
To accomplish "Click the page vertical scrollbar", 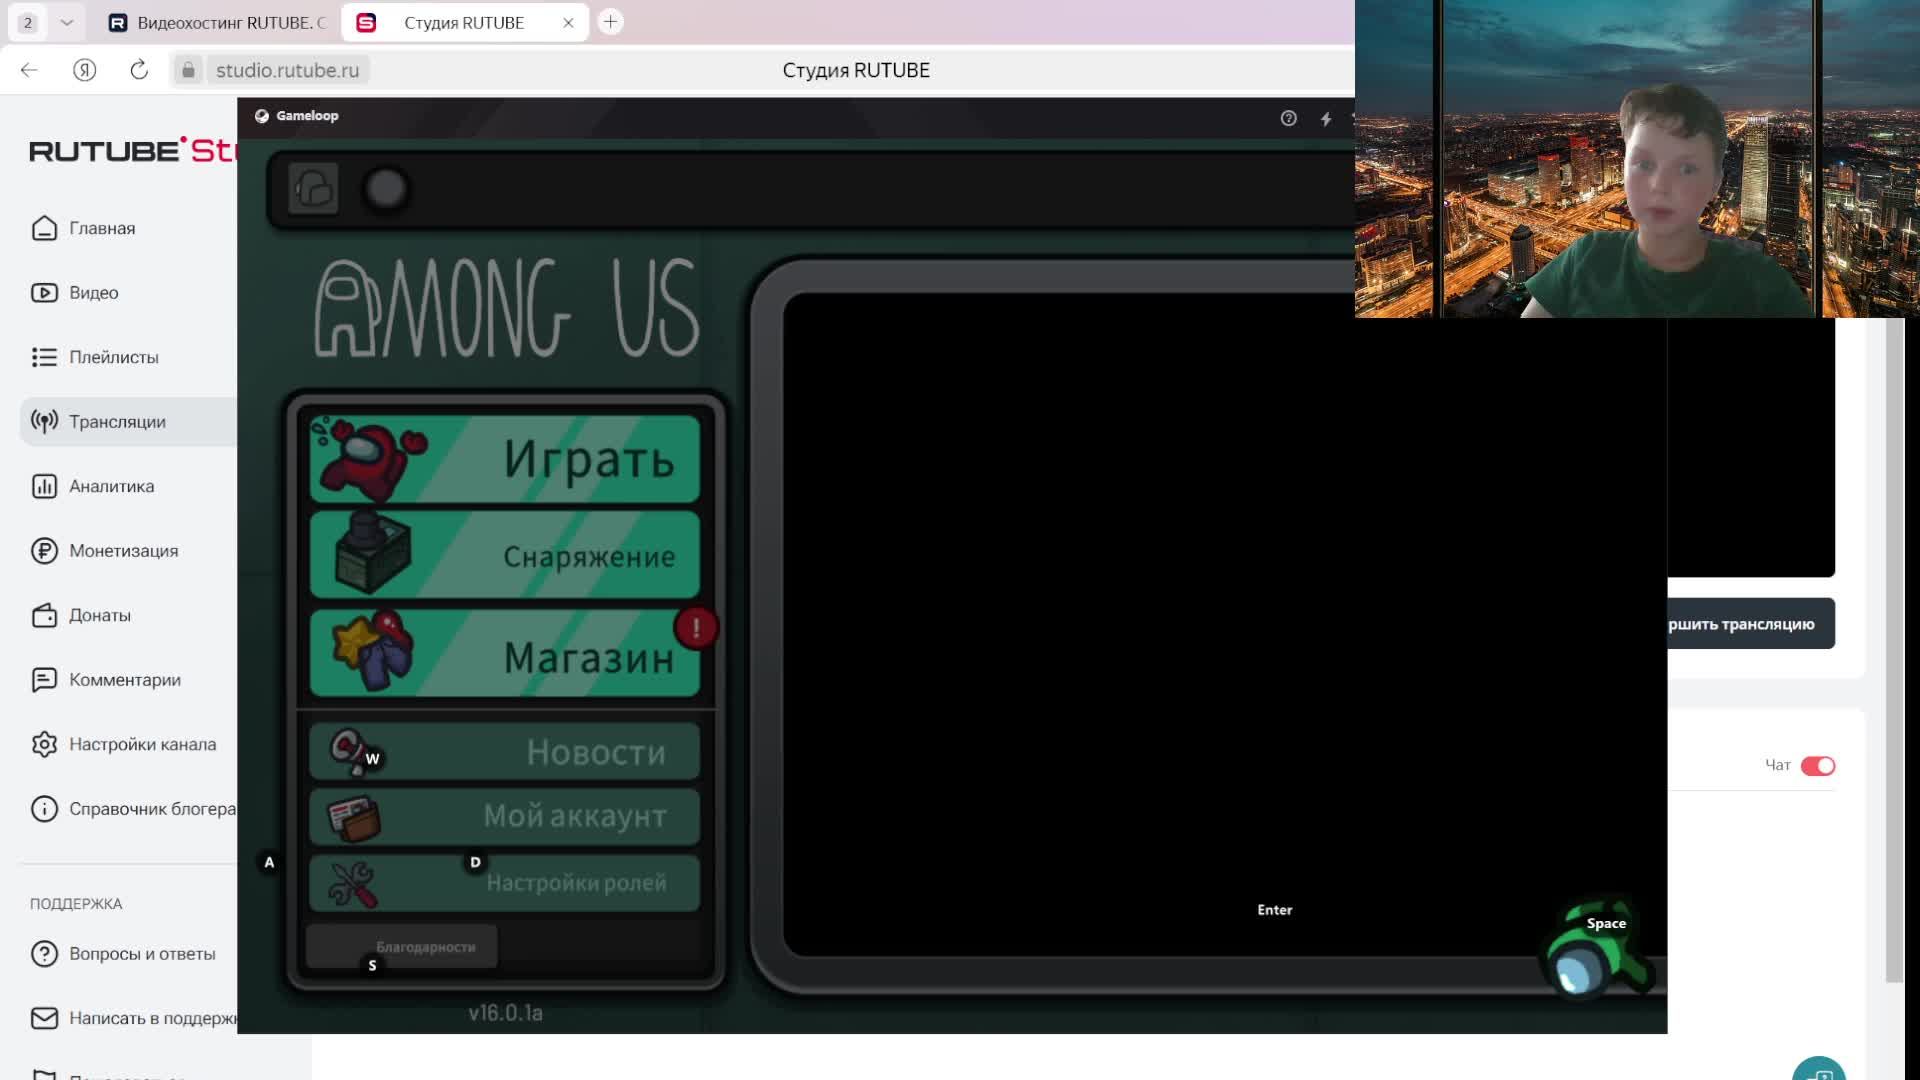I will (1894, 650).
